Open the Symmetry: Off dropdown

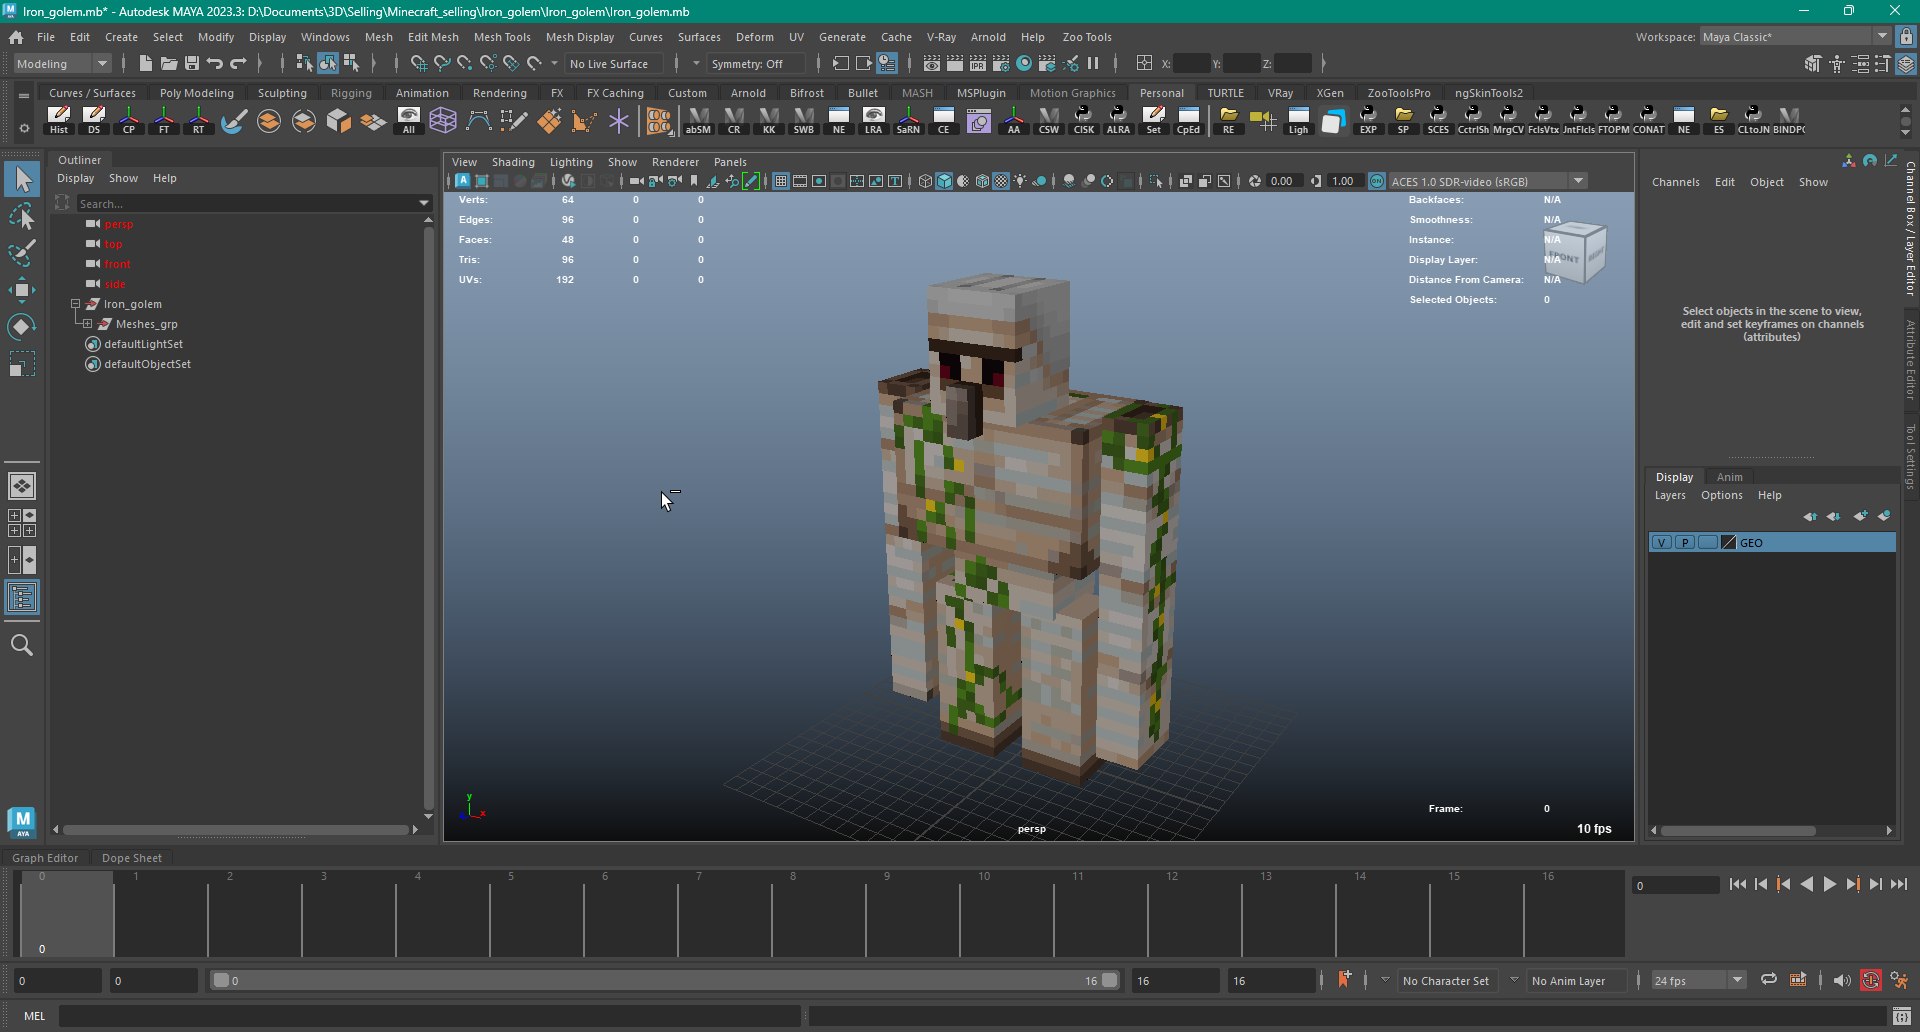755,63
